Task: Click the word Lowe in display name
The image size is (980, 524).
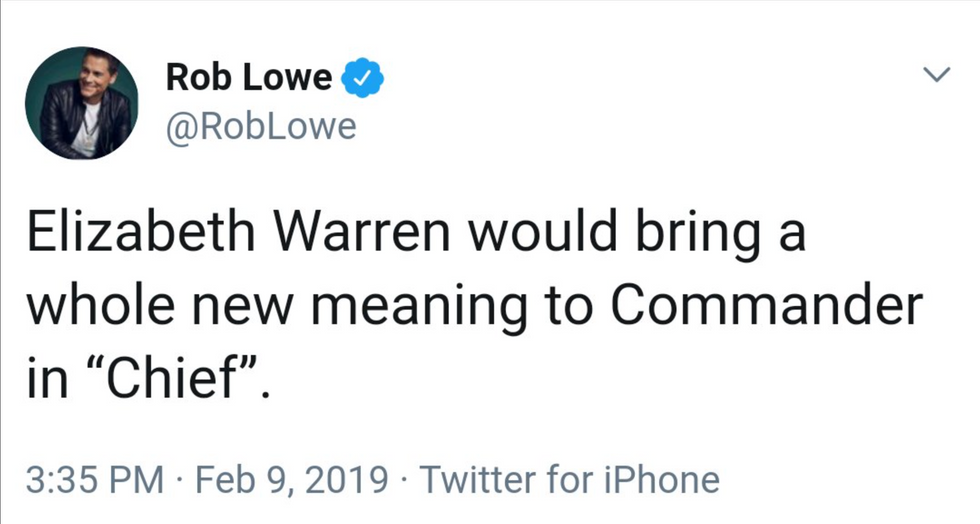Action: pos(287,78)
